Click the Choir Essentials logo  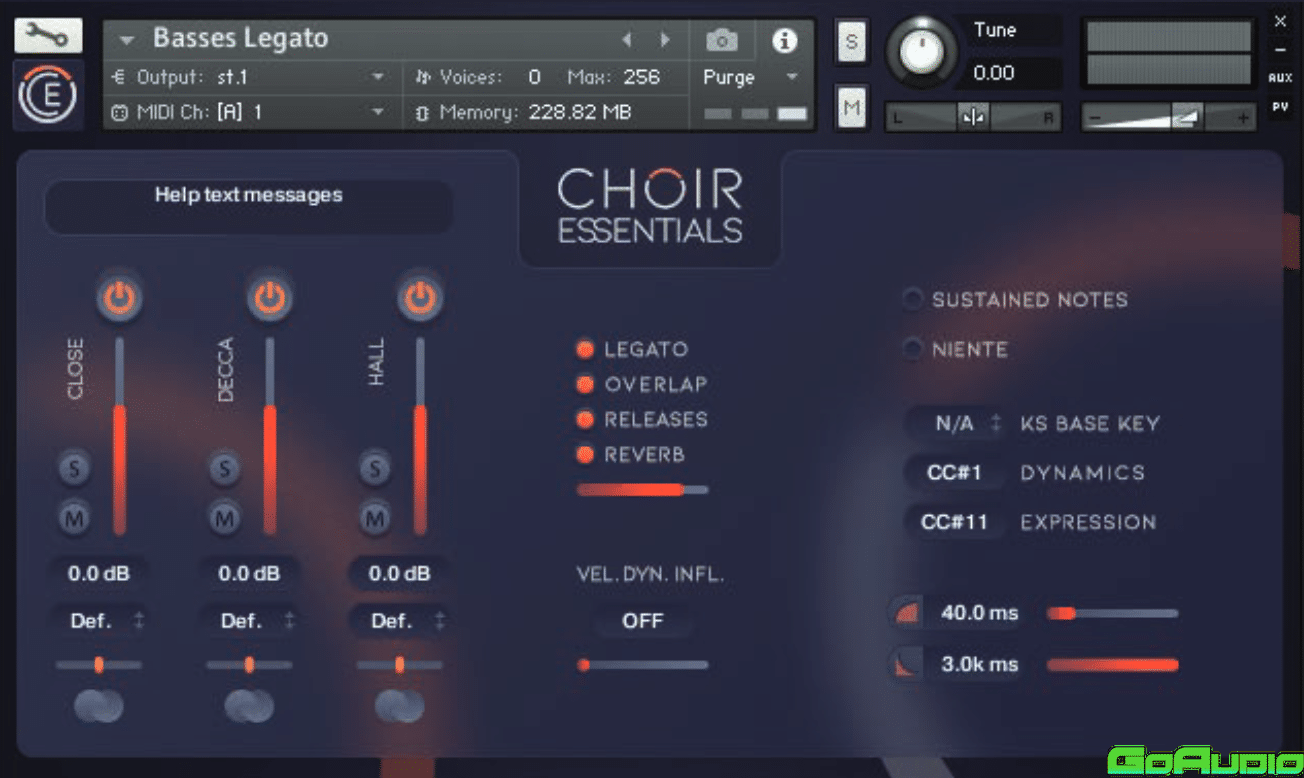(650, 207)
